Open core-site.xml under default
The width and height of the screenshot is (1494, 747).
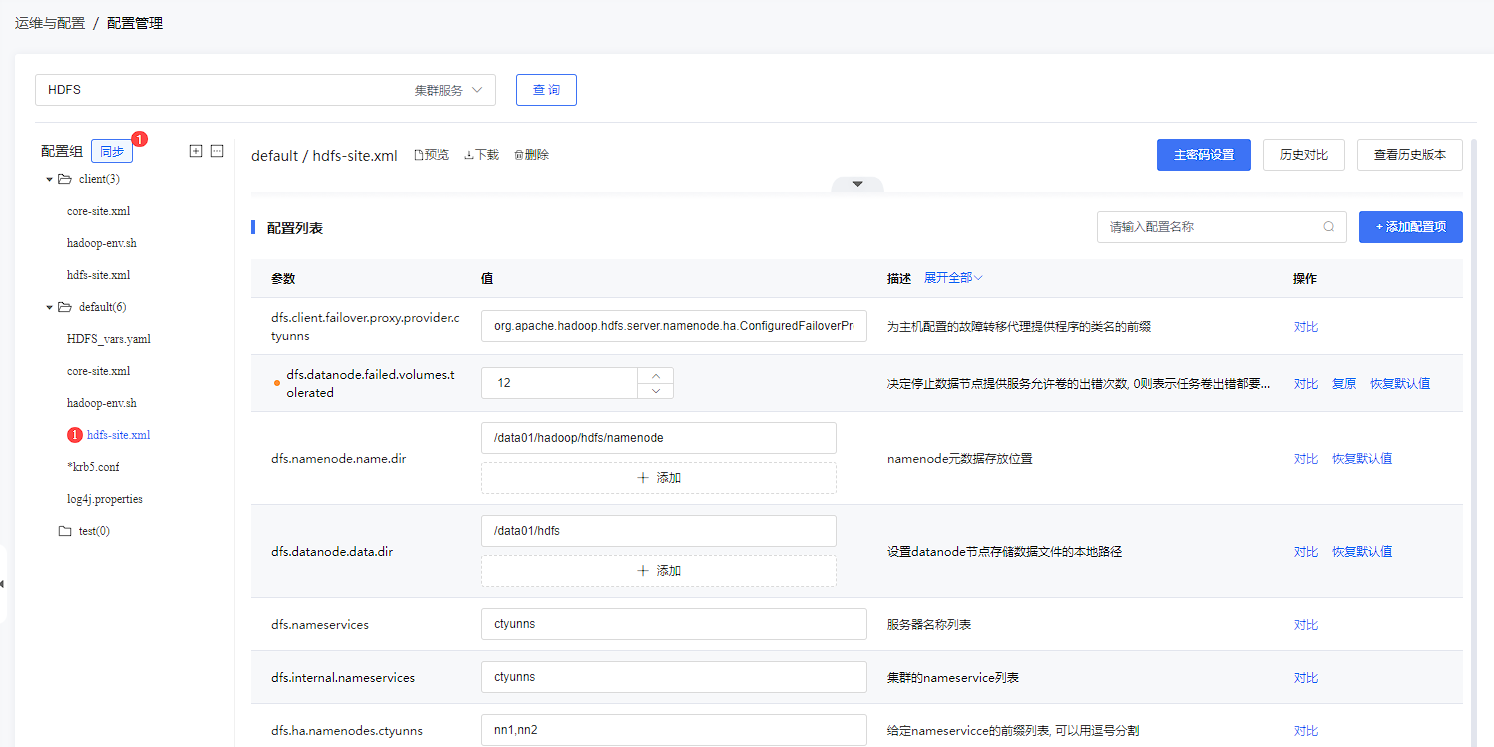pos(98,371)
